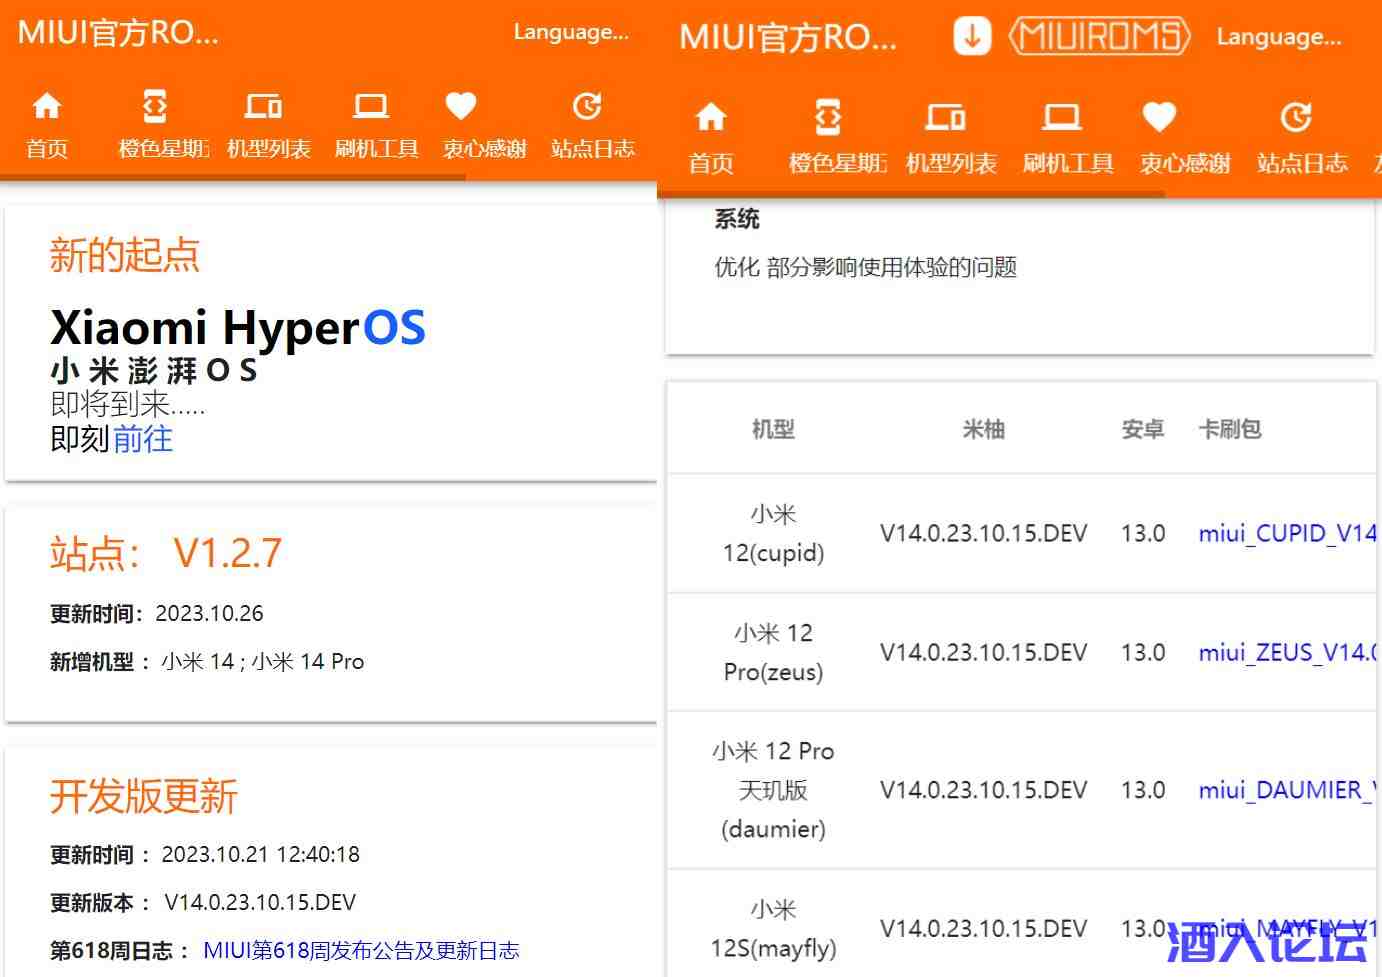Switch to the 首页 tab on the right page
This screenshot has height=977, width=1382.
[x=711, y=163]
